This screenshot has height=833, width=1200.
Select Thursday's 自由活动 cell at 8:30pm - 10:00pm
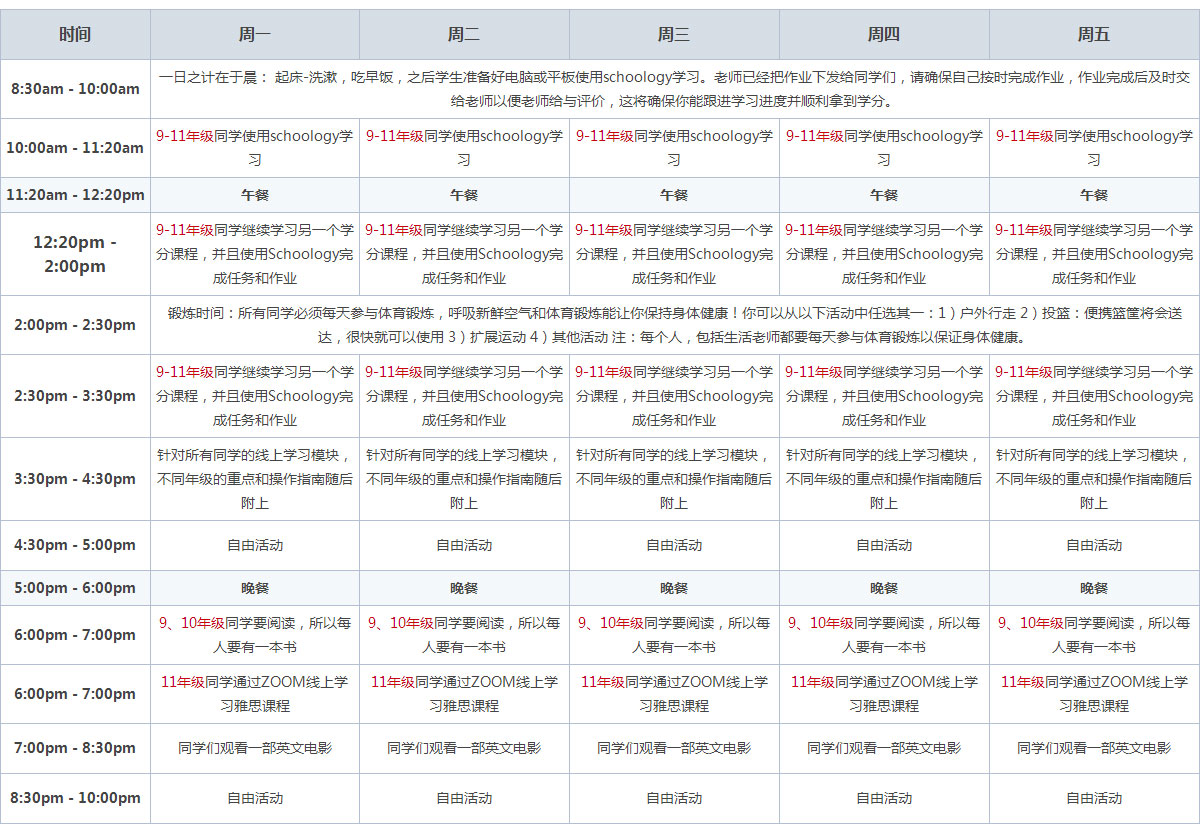[884, 798]
